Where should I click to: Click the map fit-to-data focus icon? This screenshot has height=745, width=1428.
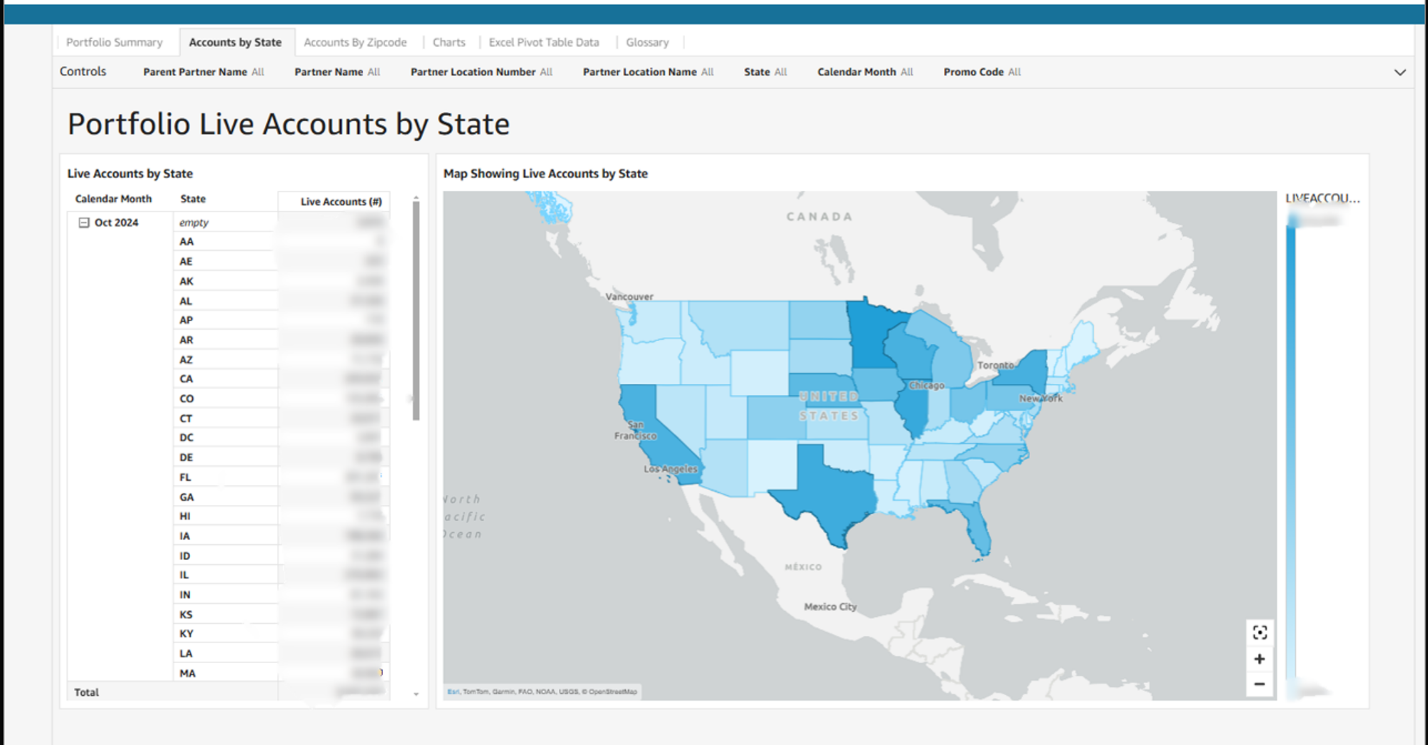[x=1259, y=632]
